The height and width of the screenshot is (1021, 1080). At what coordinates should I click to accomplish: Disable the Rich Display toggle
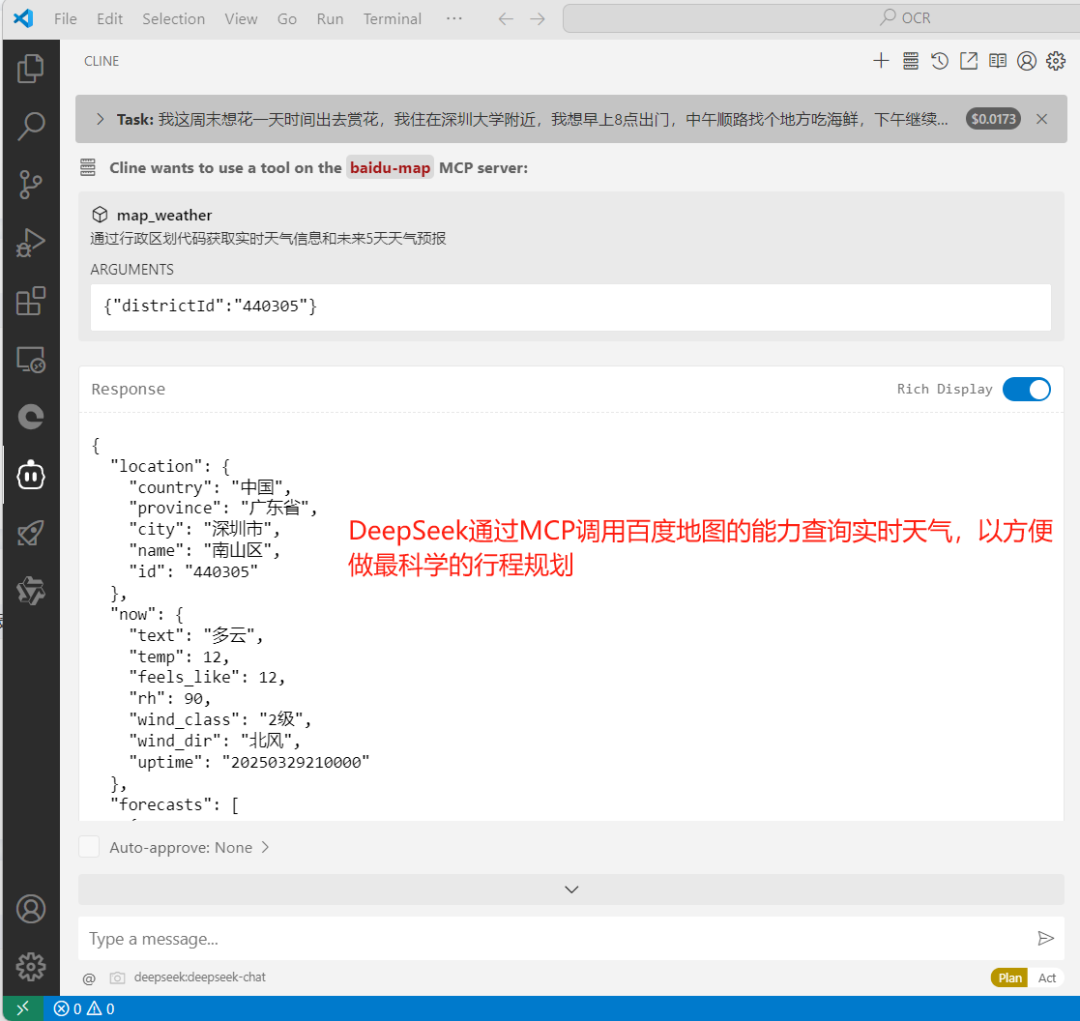1026,389
